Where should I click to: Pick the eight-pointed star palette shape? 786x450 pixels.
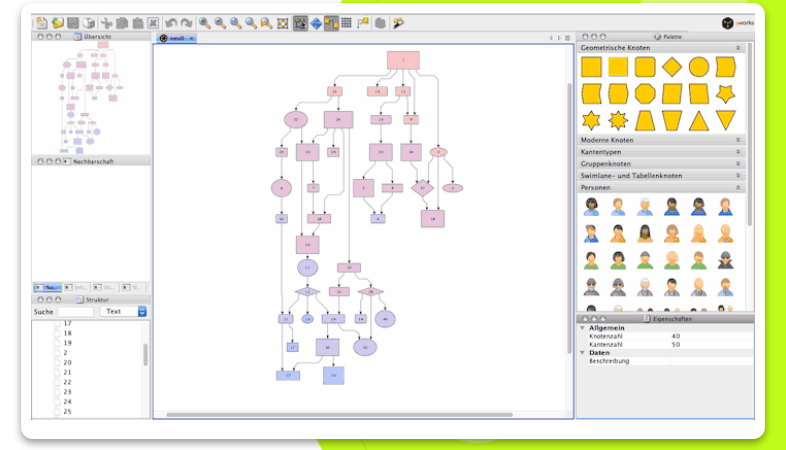pos(618,121)
